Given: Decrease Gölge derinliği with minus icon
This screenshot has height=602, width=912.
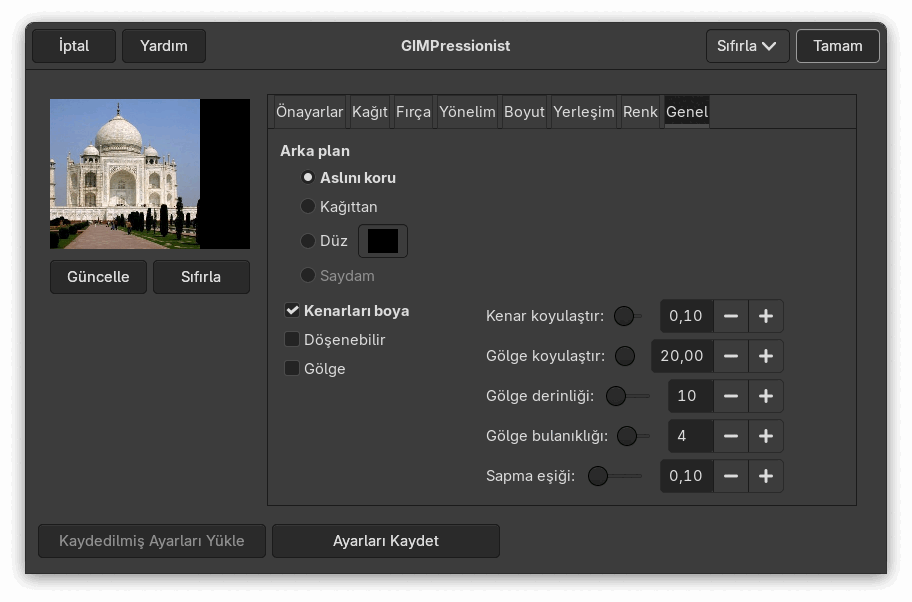Looking at the screenshot, I should point(731,396).
